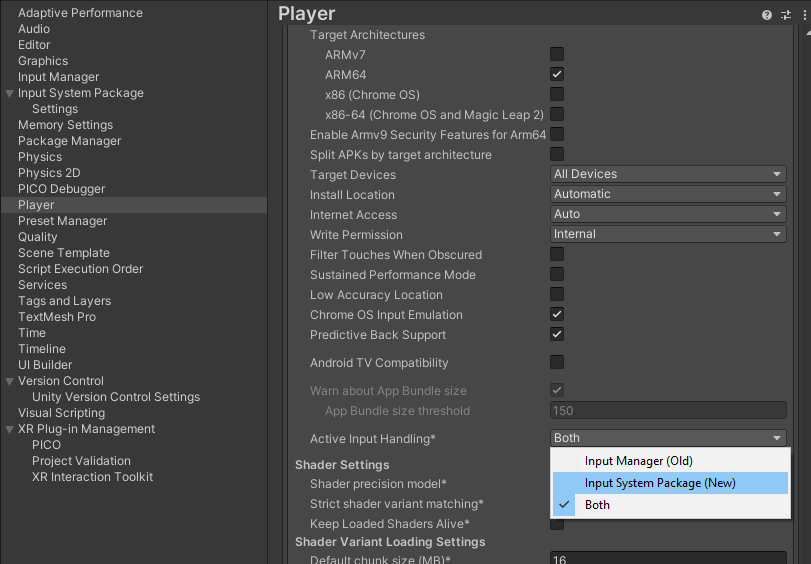Open UI Builder settings
811x564 pixels.
(x=45, y=365)
